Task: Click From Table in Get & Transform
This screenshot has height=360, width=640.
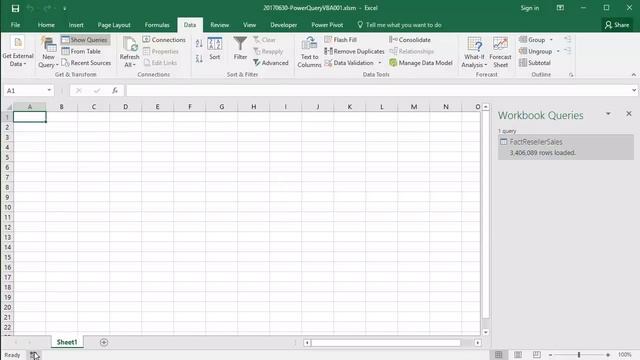Action: [81, 51]
